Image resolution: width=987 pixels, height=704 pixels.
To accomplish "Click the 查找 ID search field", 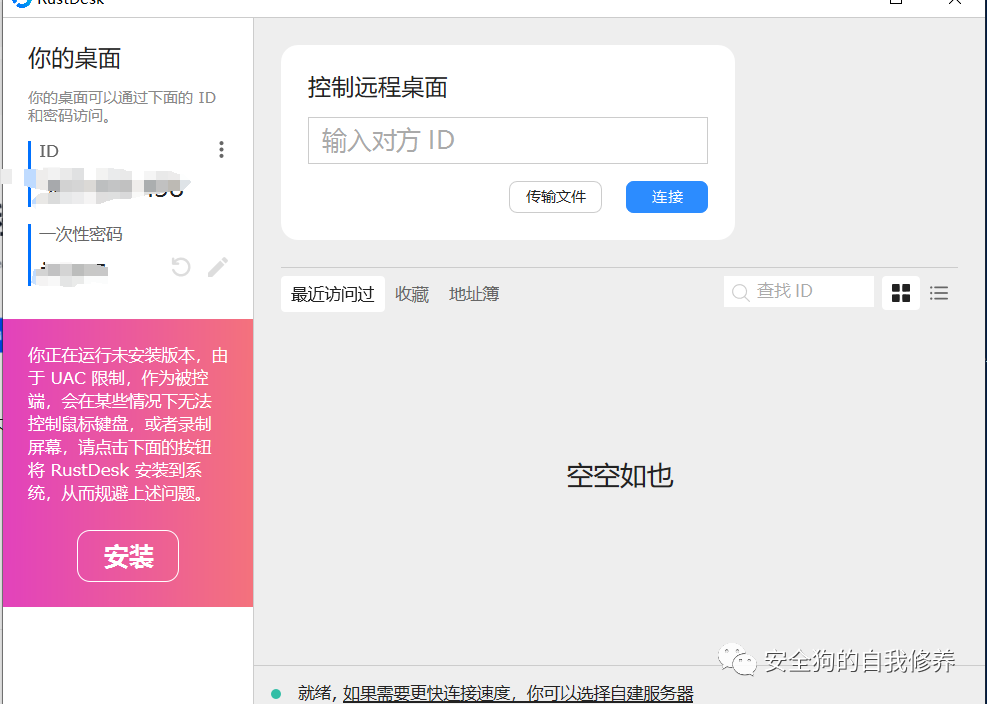I will (799, 292).
